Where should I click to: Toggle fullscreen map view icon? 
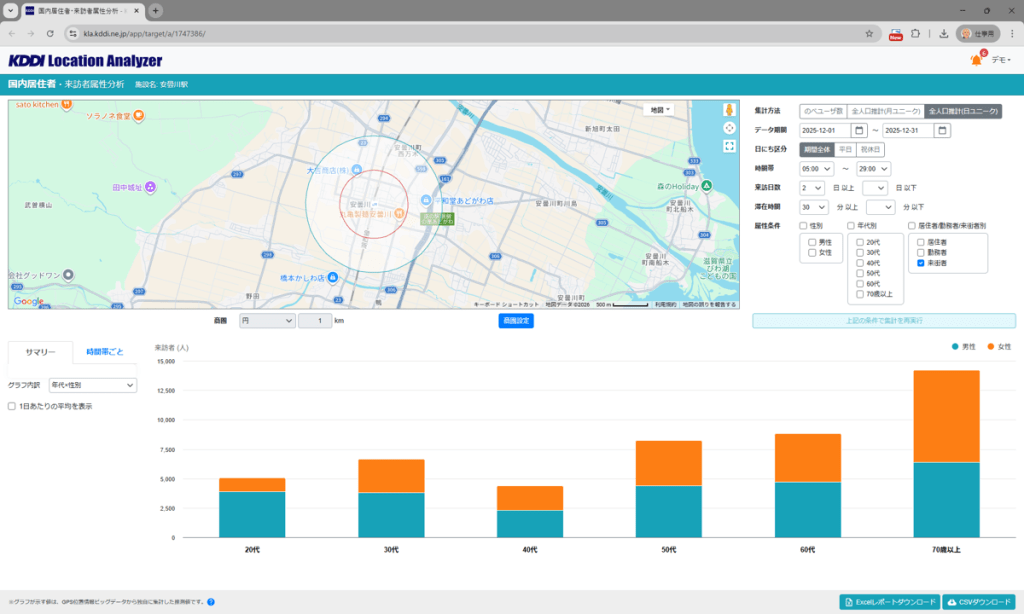tap(730, 146)
